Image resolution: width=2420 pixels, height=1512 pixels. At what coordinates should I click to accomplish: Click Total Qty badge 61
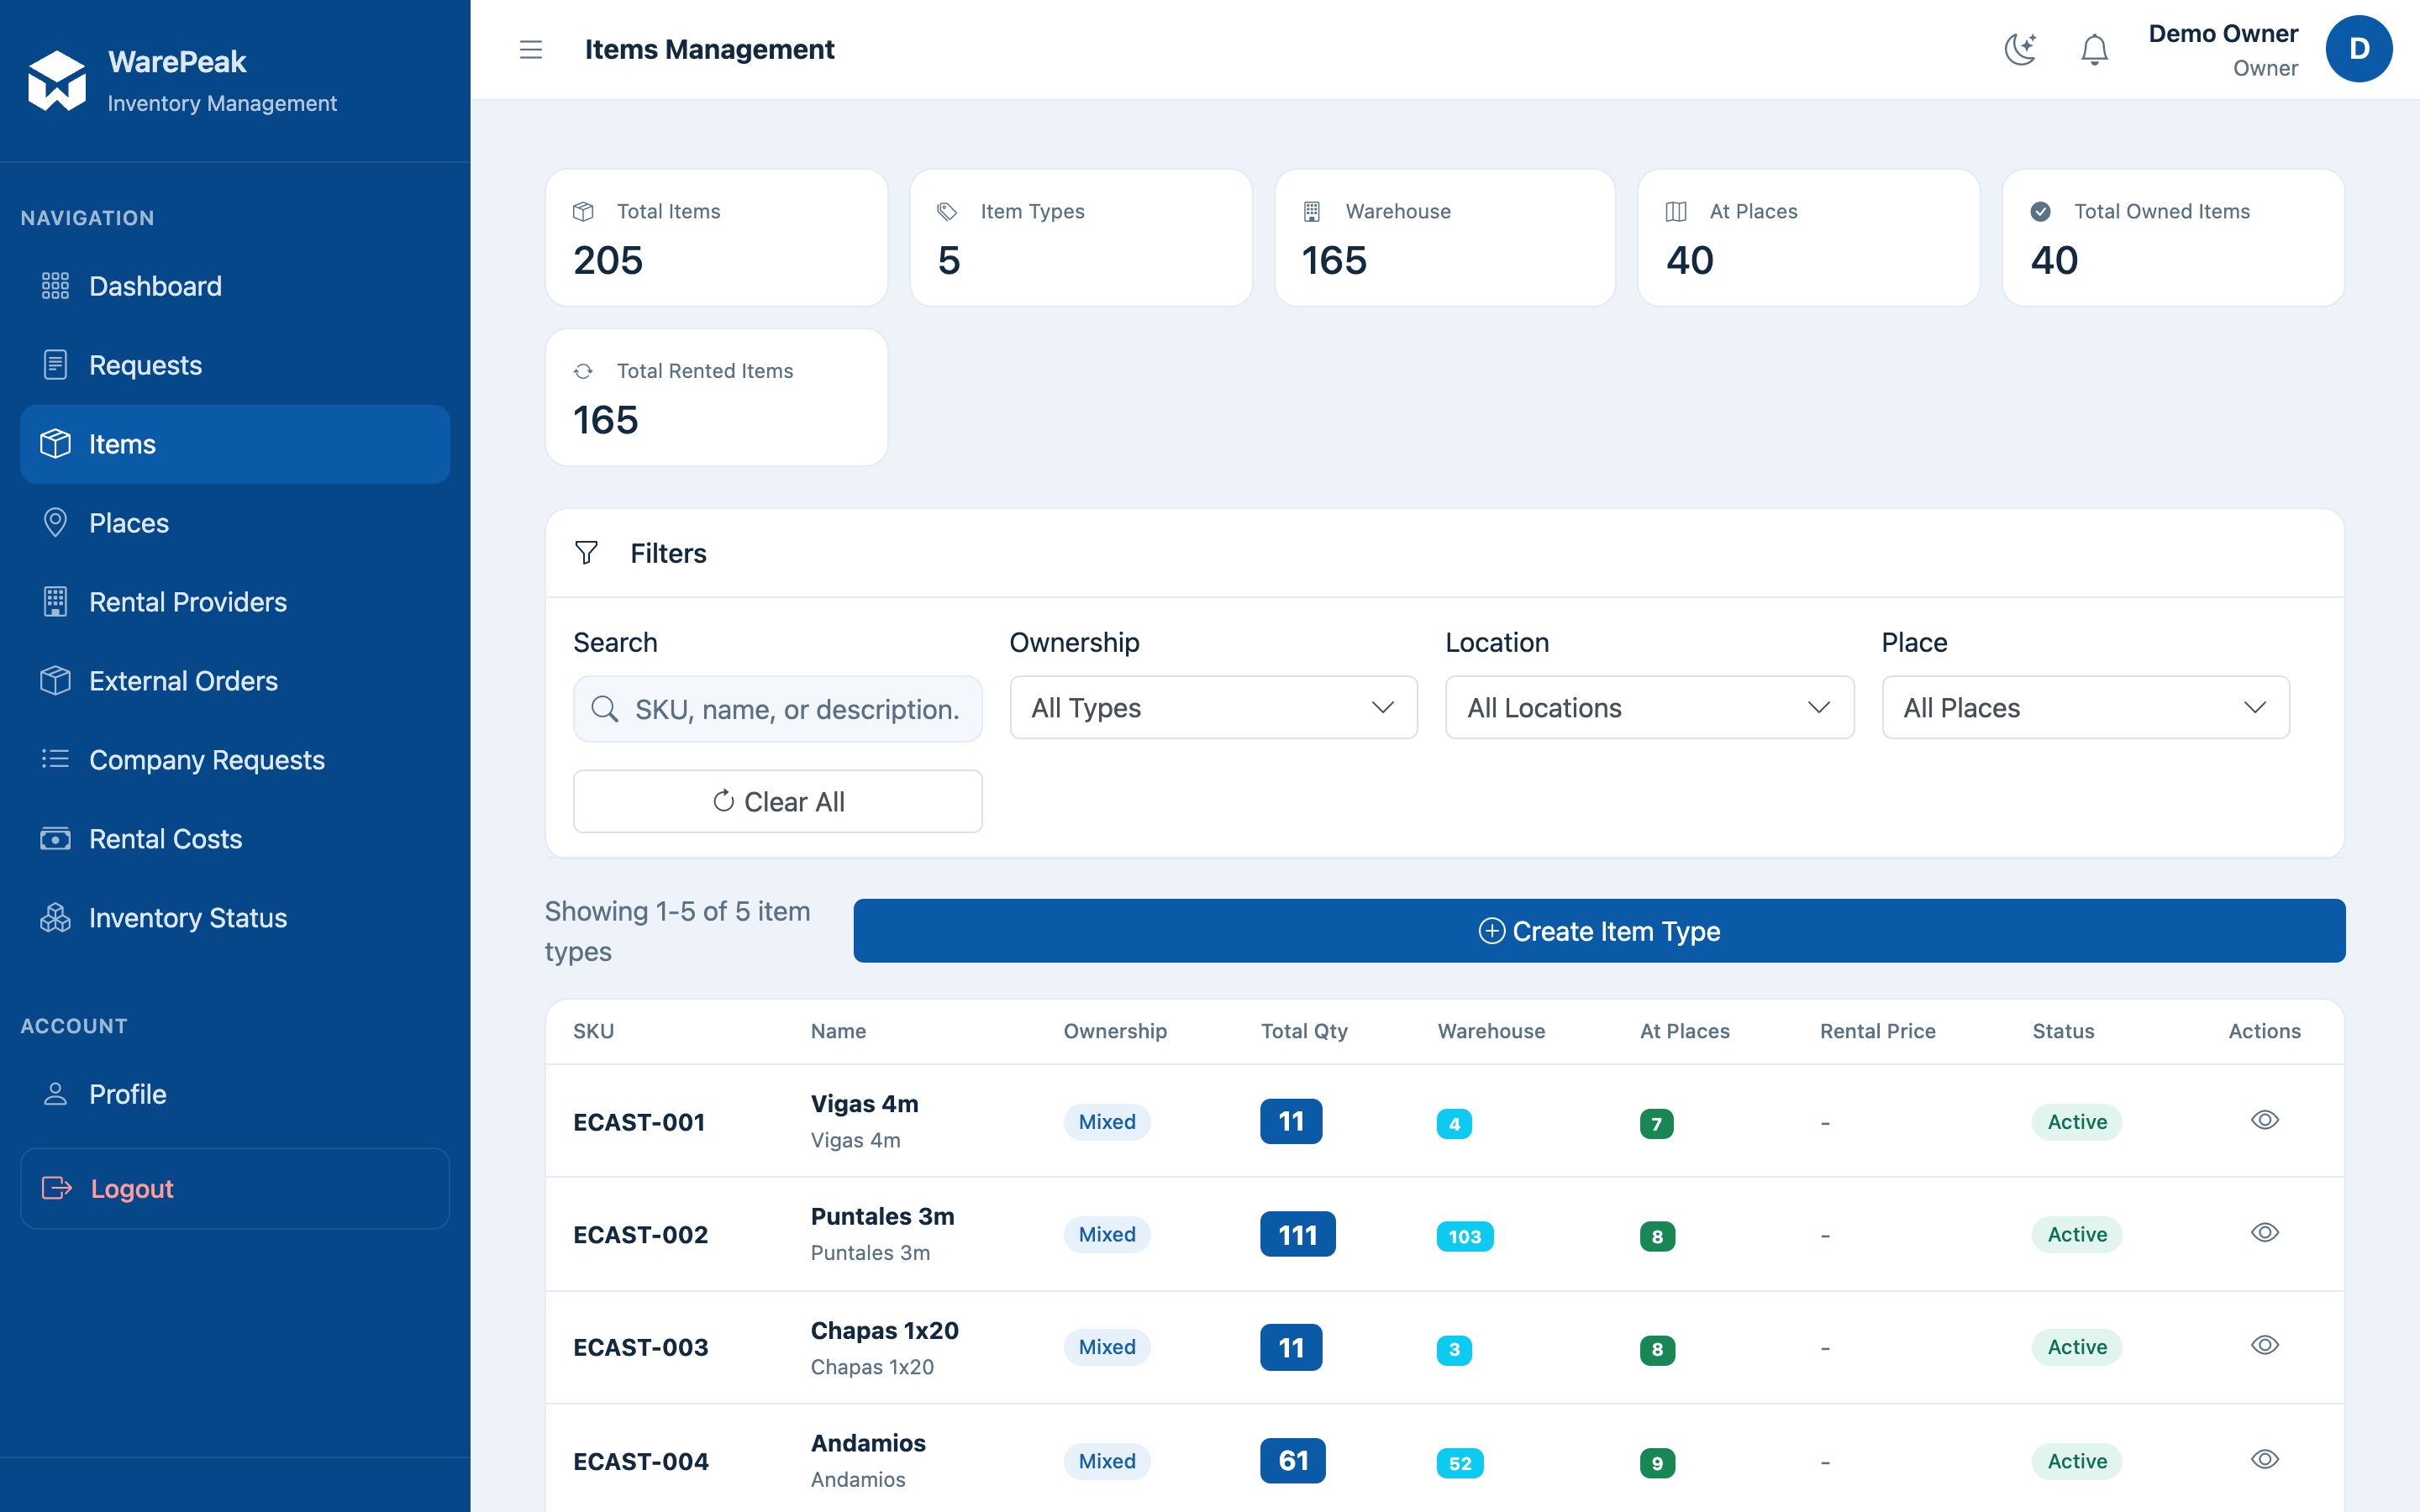pos(1292,1461)
